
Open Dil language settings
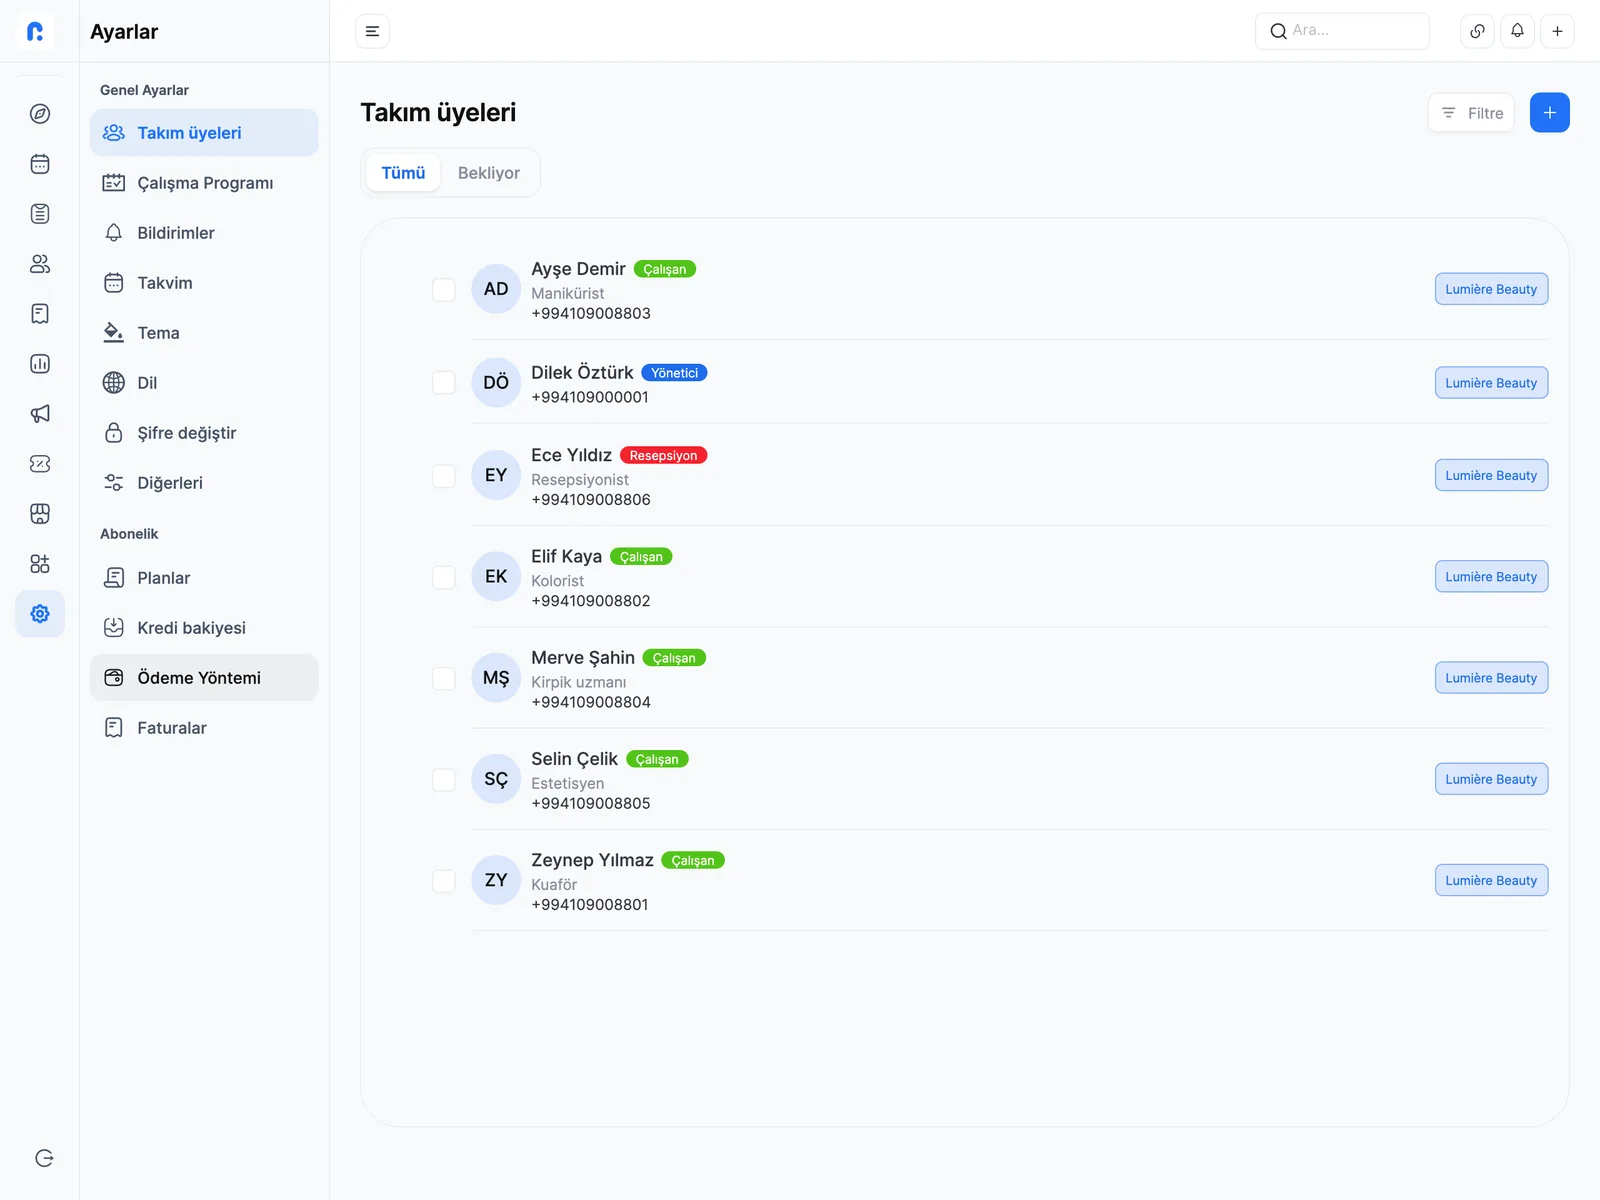point(204,383)
